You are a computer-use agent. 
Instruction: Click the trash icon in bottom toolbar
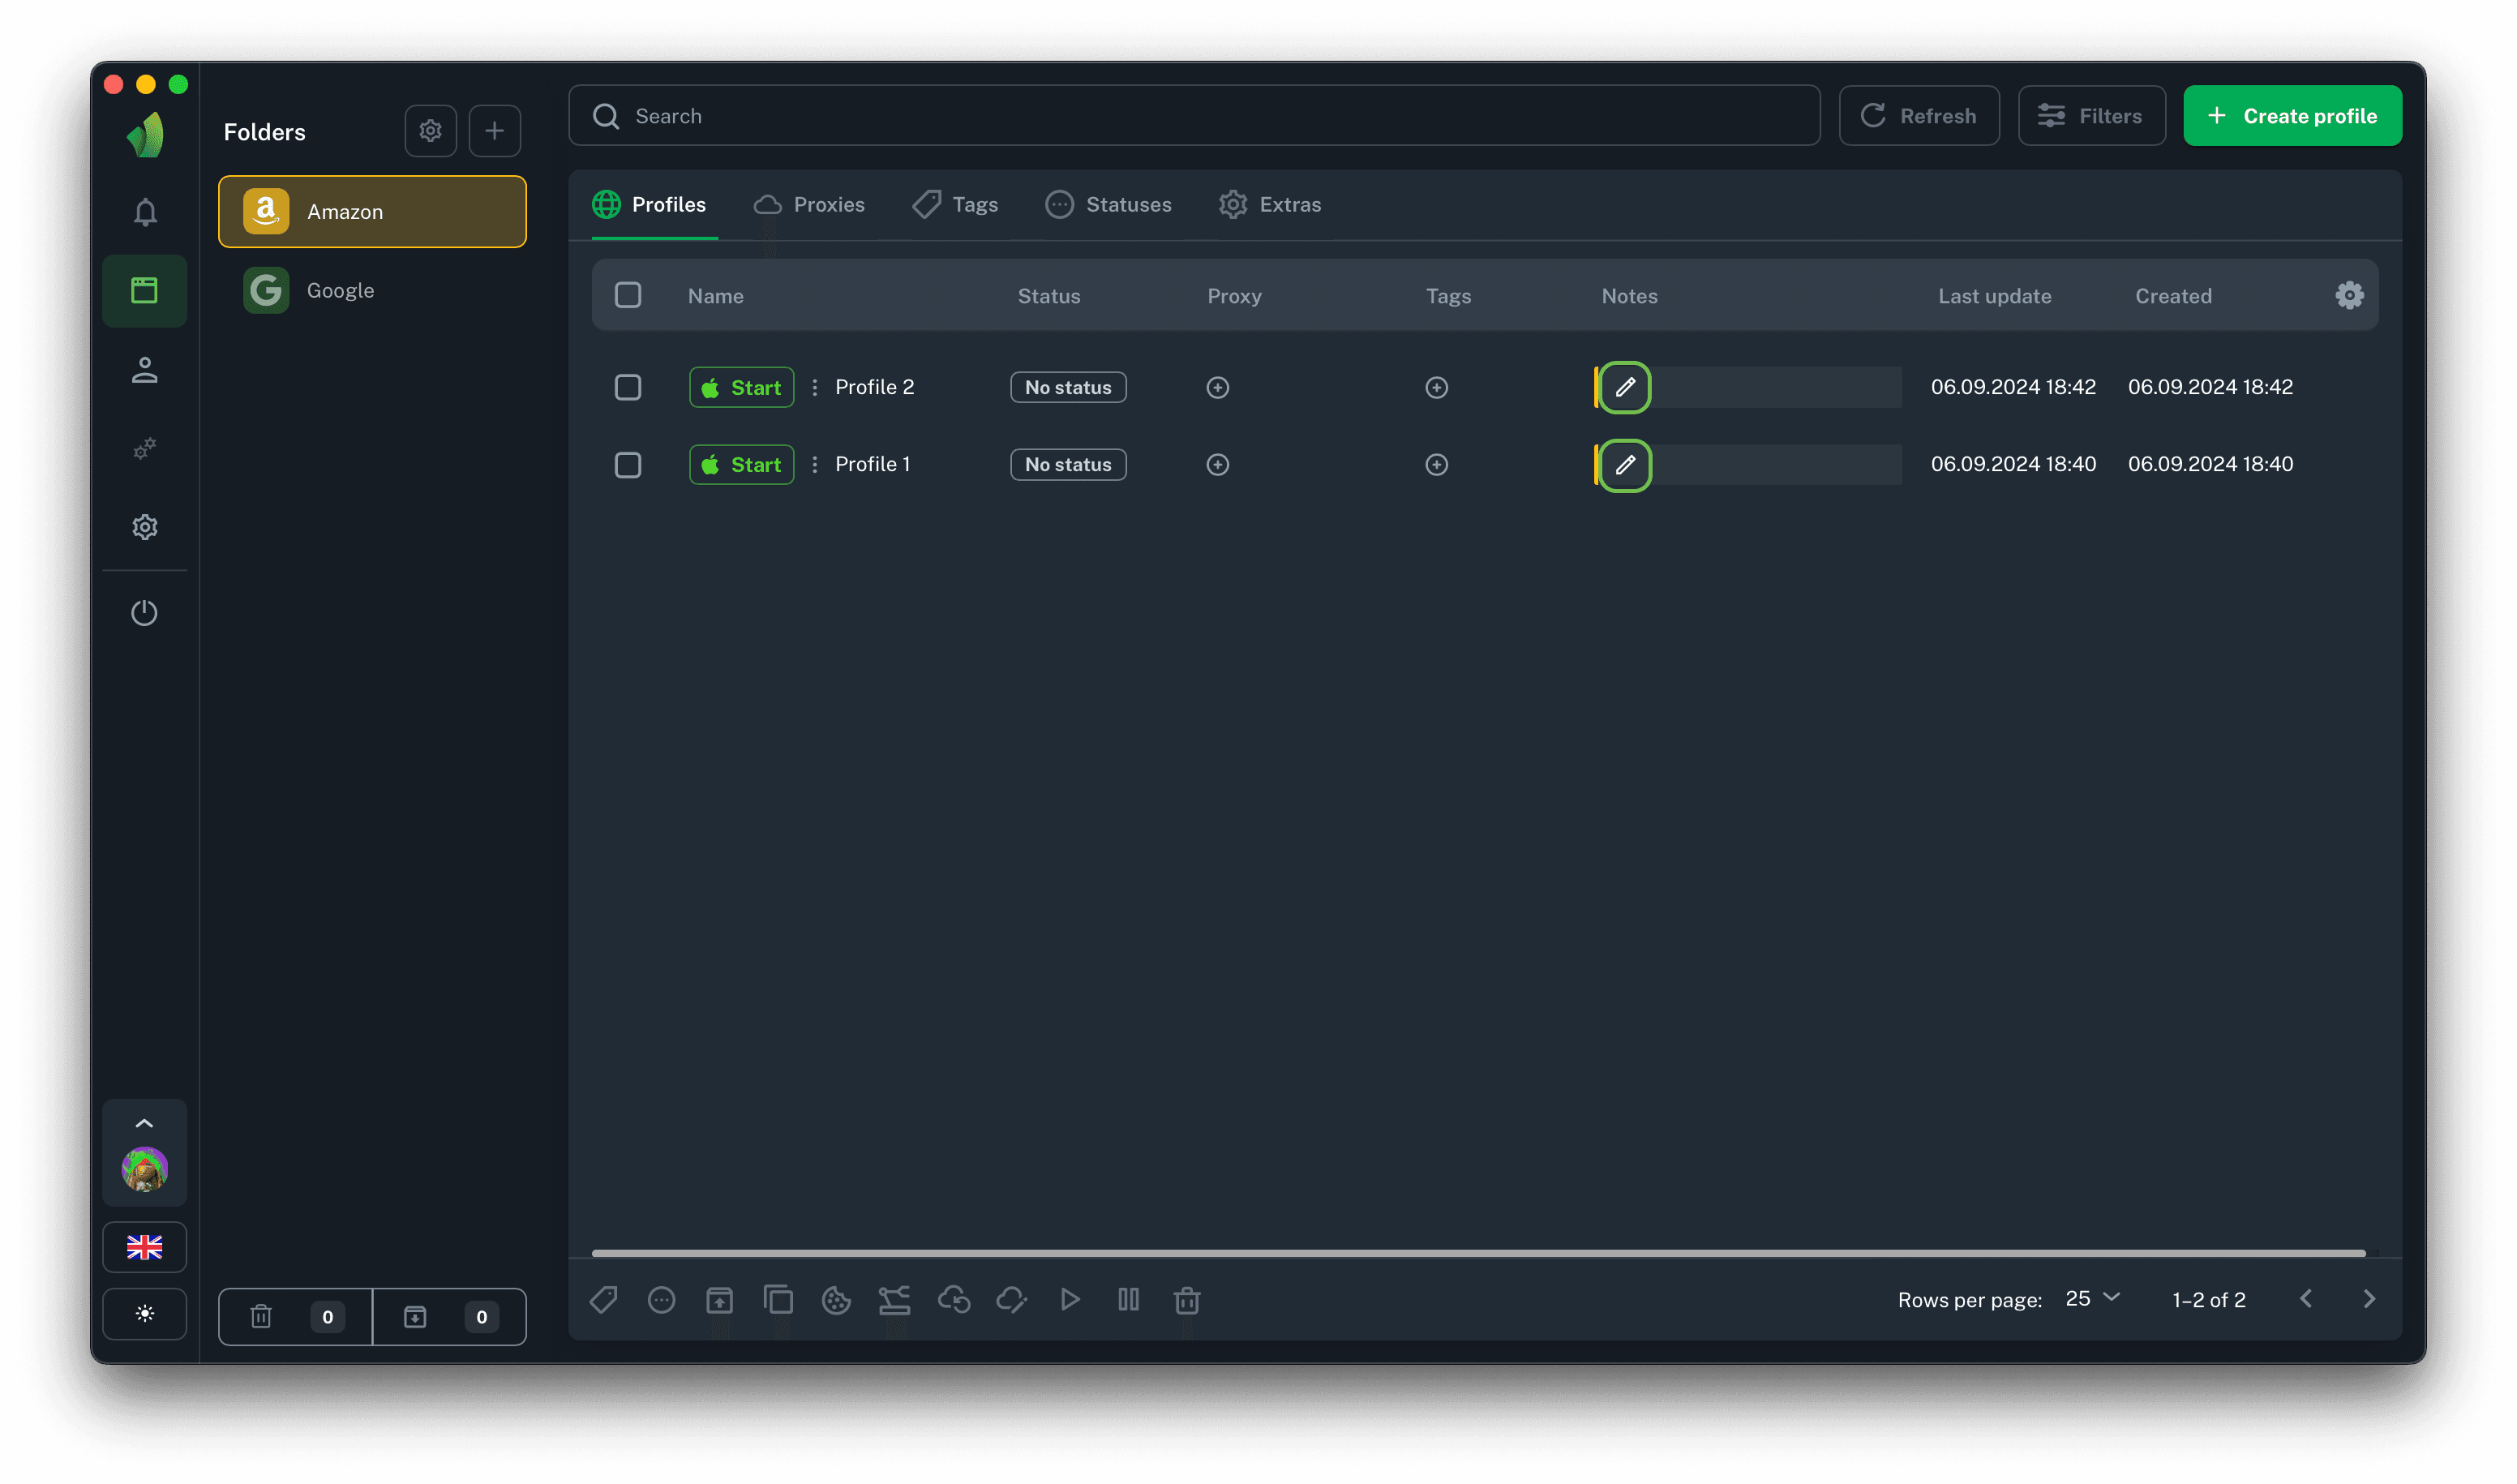1187,1300
